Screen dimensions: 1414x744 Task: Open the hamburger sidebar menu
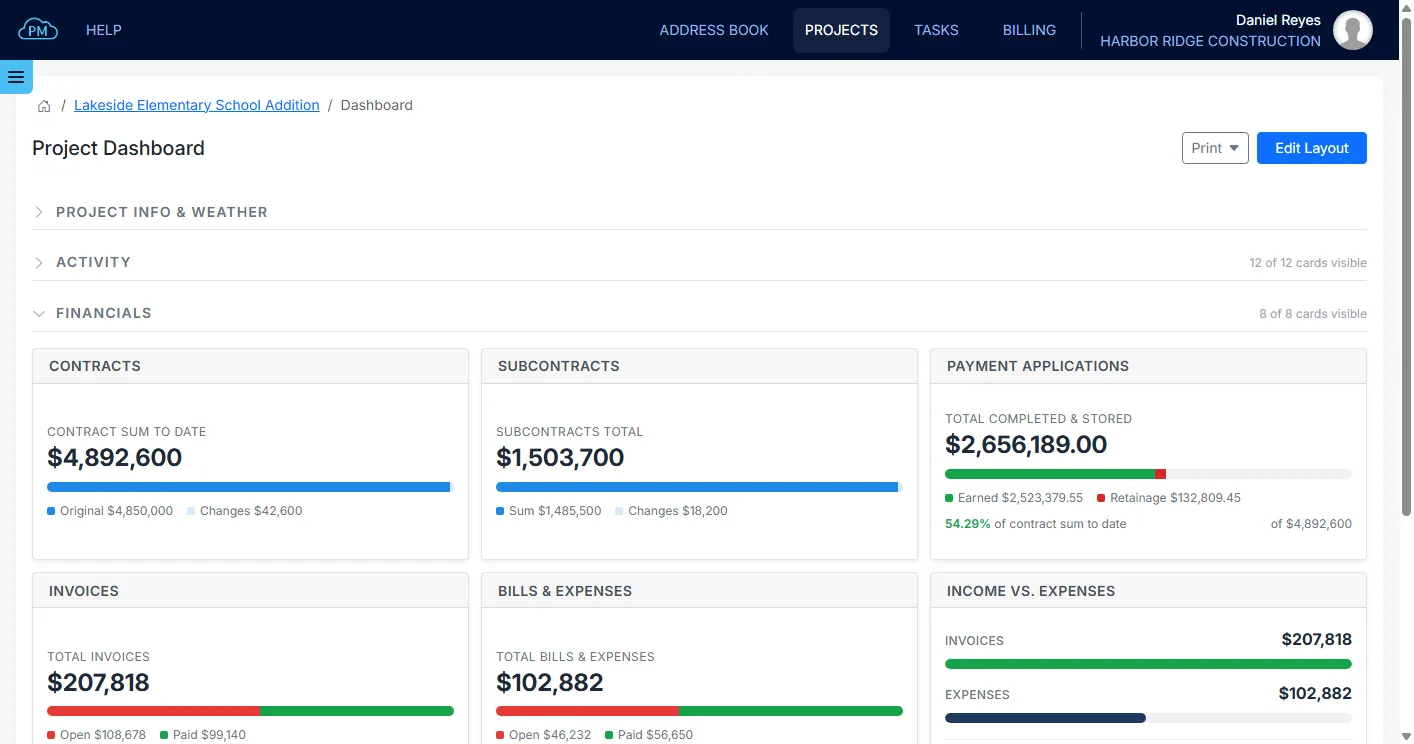pos(16,77)
